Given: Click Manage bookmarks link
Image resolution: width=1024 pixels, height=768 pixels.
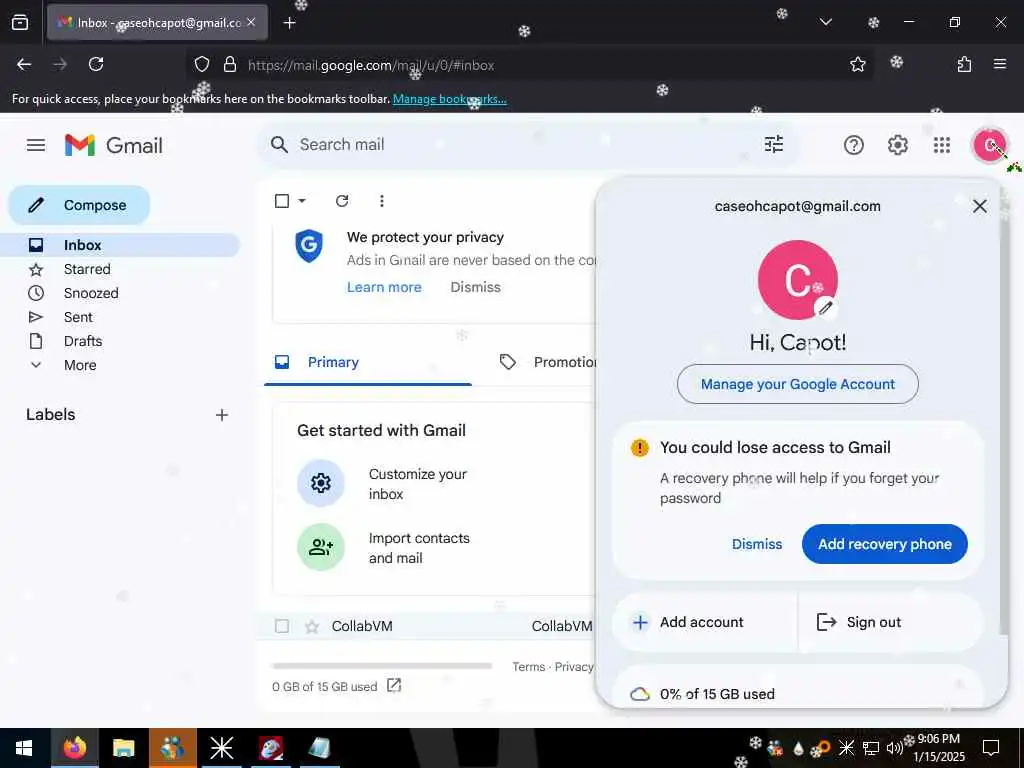Looking at the screenshot, I should point(449,99).
